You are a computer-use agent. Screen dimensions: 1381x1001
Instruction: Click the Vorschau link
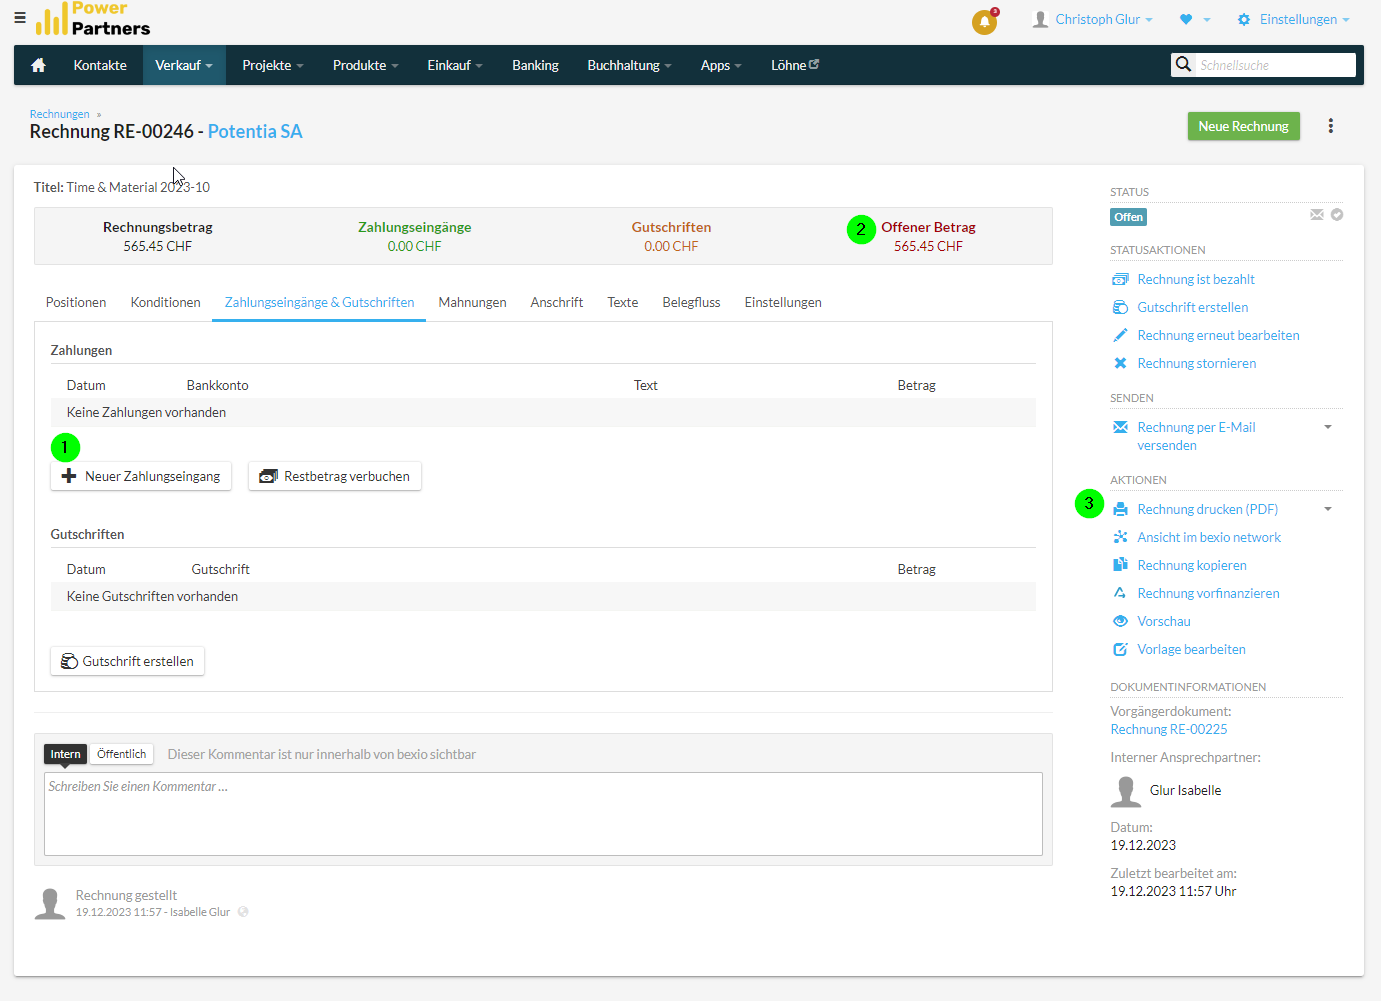(x=1164, y=621)
